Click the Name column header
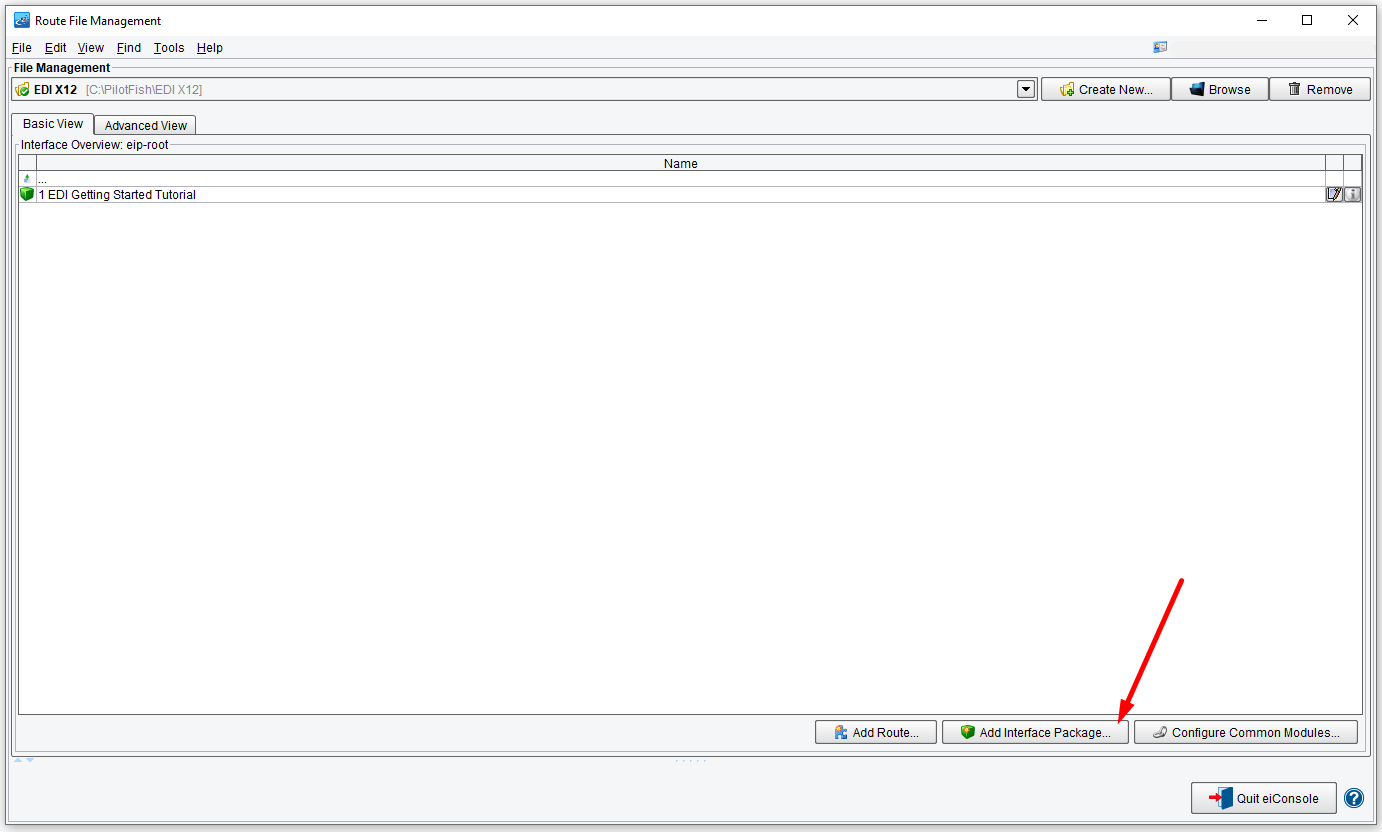 681,163
